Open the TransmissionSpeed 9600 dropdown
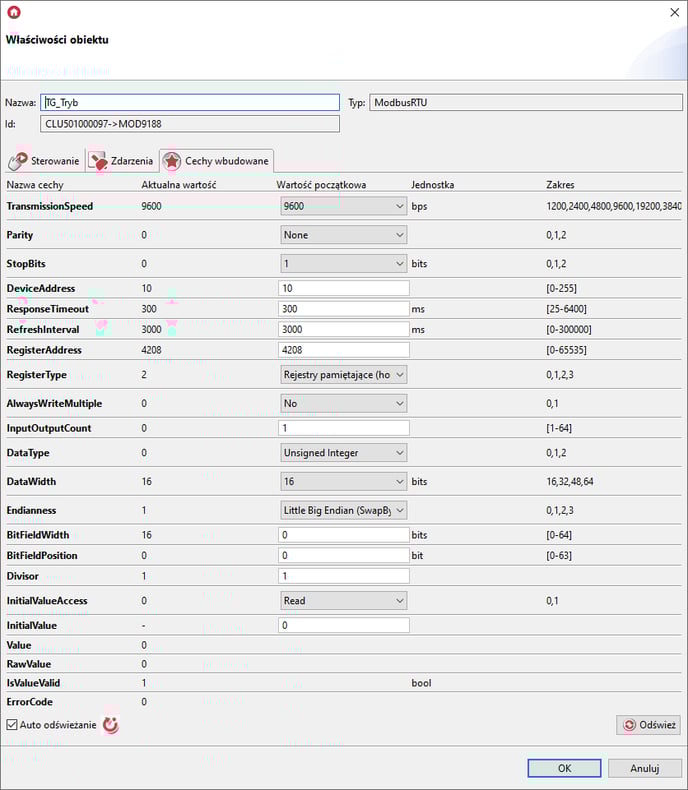The height and width of the screenshot is (790, 688). coord(343,206)
